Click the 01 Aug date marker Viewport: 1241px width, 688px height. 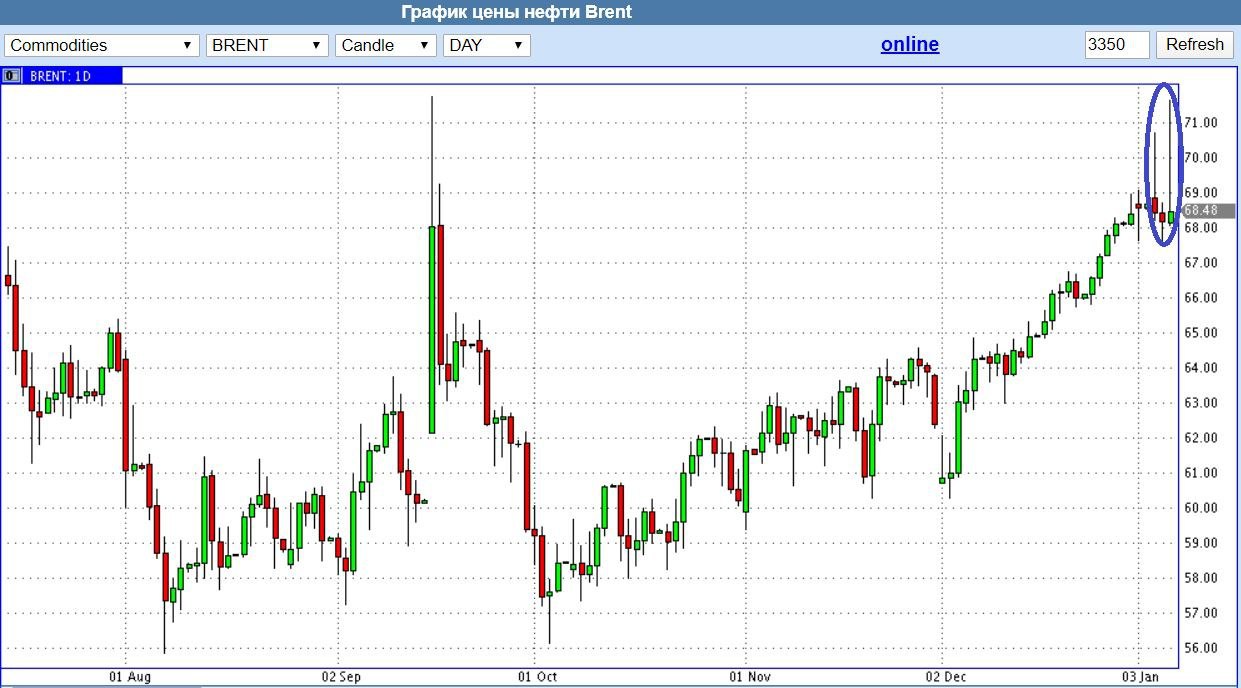(130, 677)
